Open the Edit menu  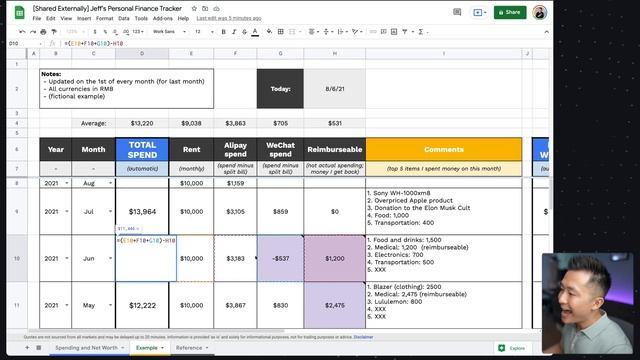click(x=51, y=18)
